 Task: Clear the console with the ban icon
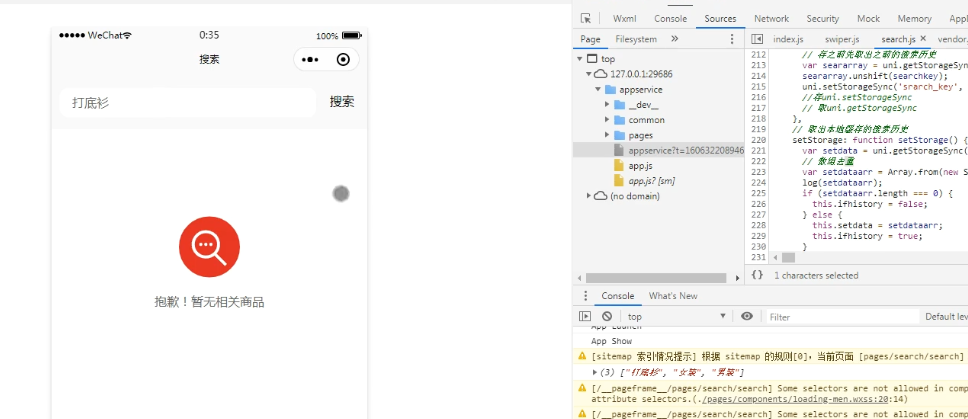pos(607,317)
